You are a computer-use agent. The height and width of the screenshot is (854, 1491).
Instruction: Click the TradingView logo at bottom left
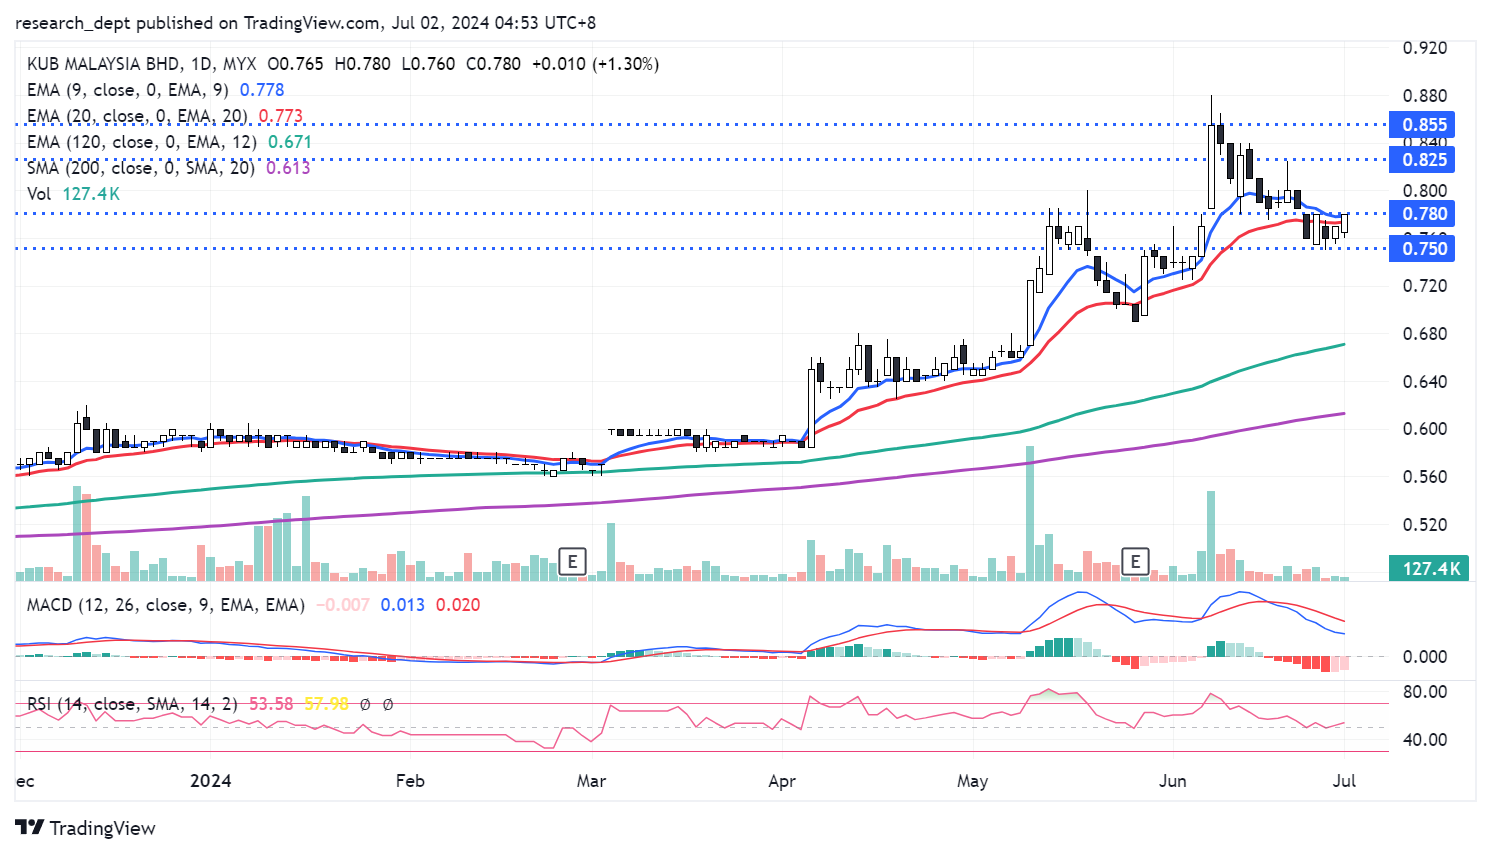coord(86,828)
